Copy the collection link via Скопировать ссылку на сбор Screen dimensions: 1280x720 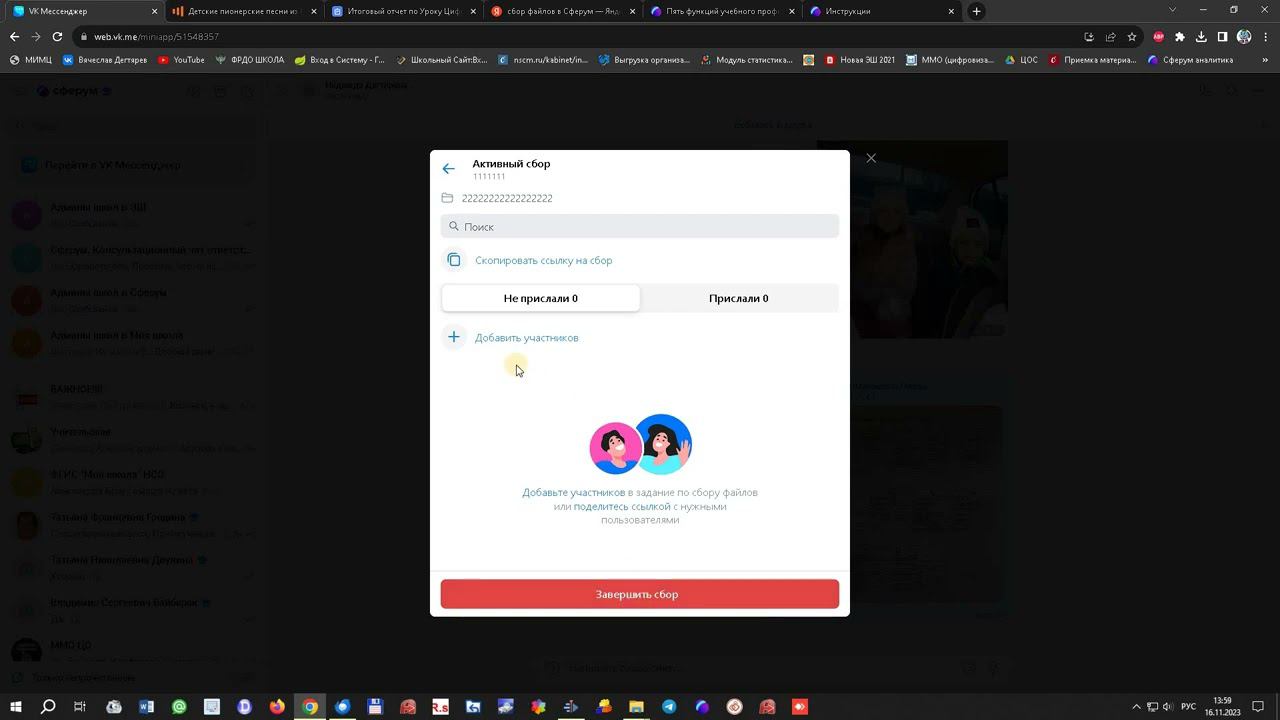tap(544, 260)
